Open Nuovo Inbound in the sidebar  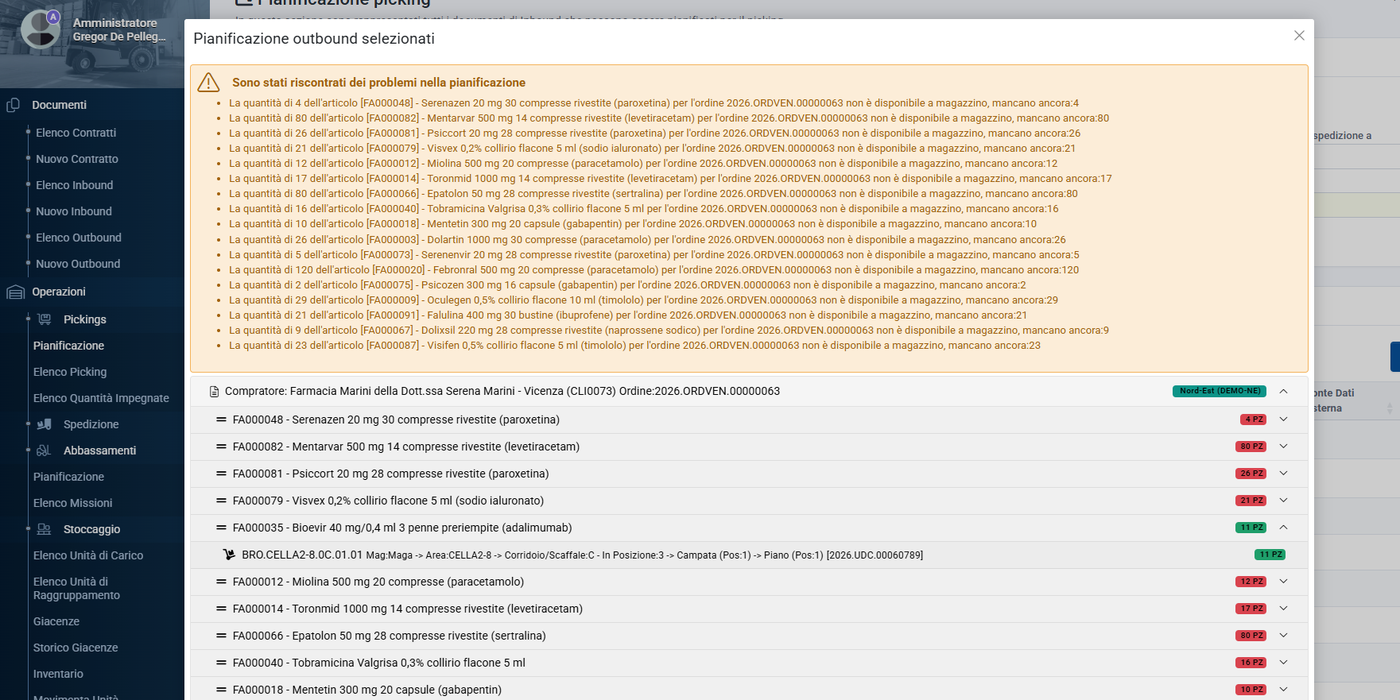pos(74,212)
